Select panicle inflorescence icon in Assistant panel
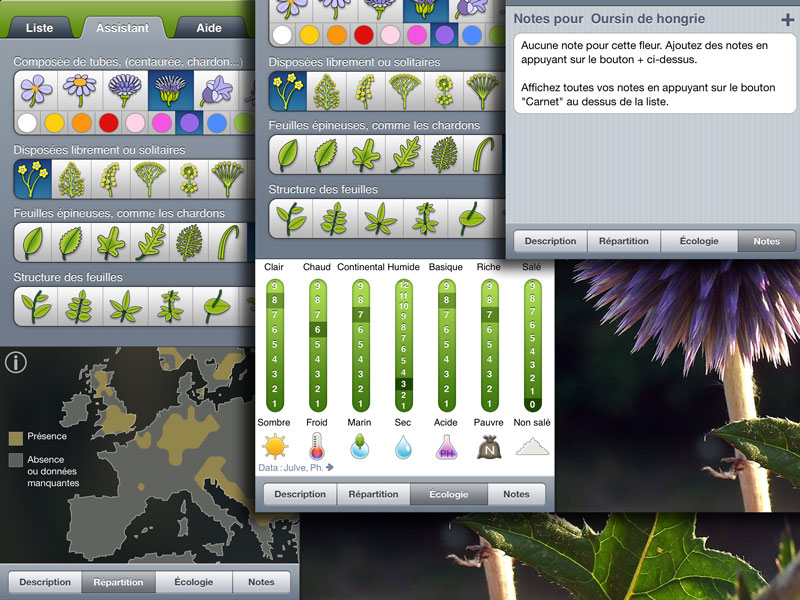Viewport: 800px width, 600px height. 71,179
